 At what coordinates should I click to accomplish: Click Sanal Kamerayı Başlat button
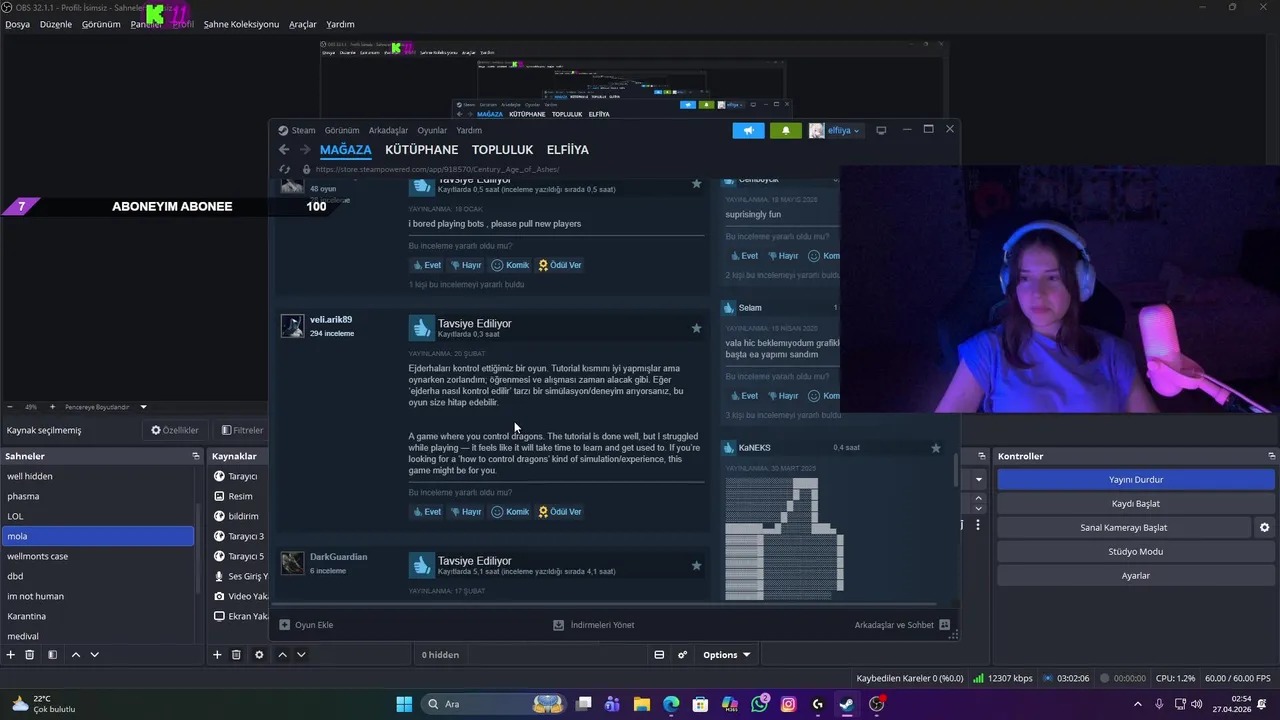click(x=1123, y=528)
